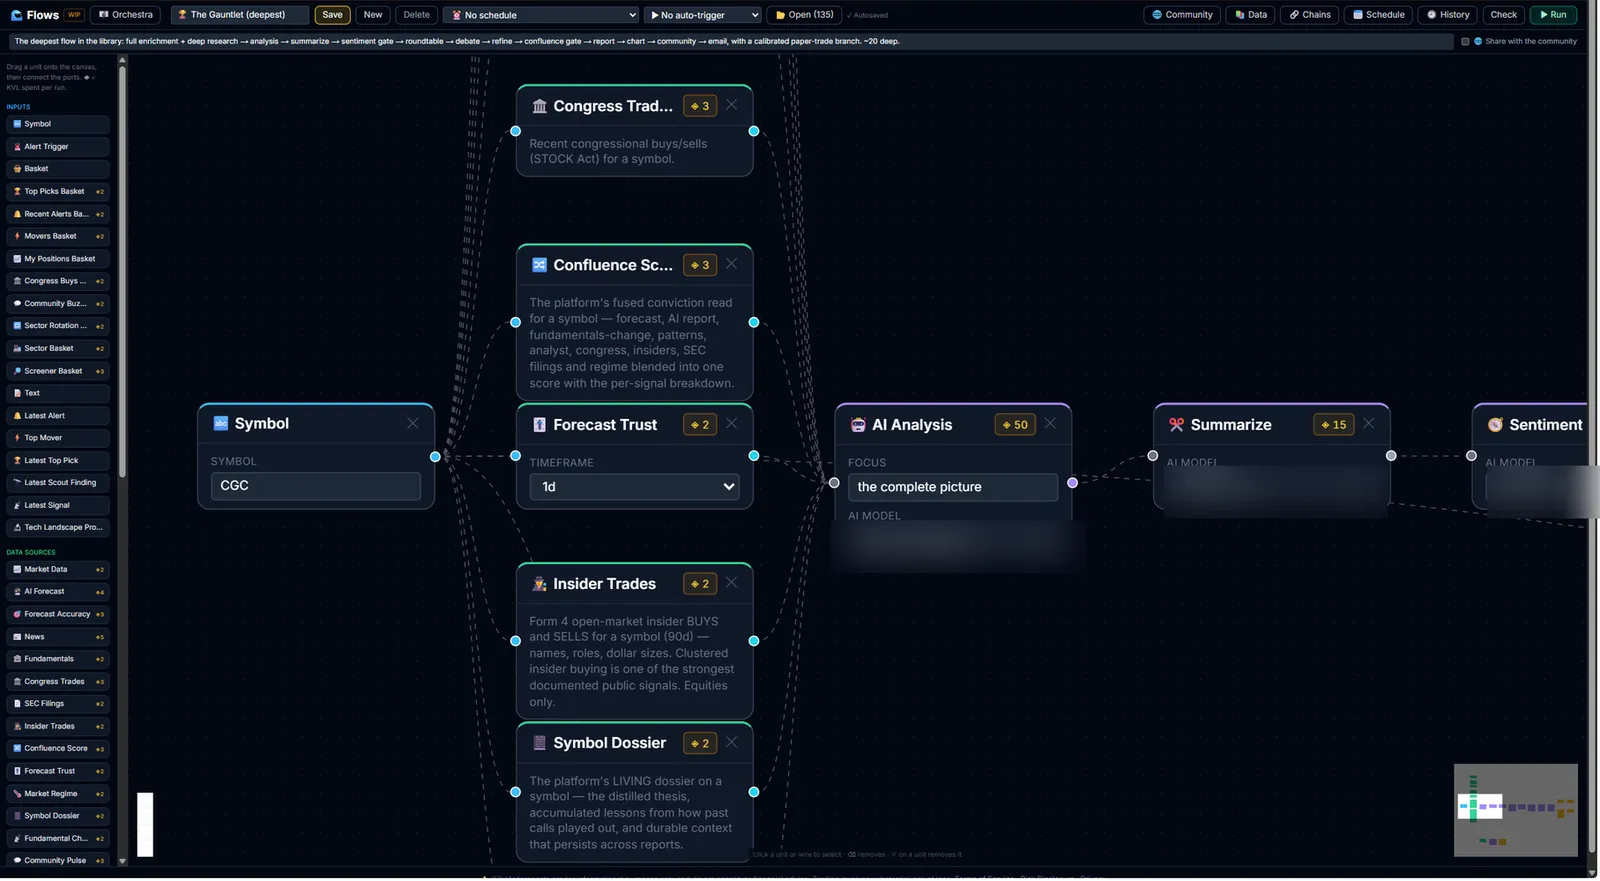Screen dimensions: 1600x881
Task: Remove the Forecast Trust node with its X
Action: (x=732, y=424)
